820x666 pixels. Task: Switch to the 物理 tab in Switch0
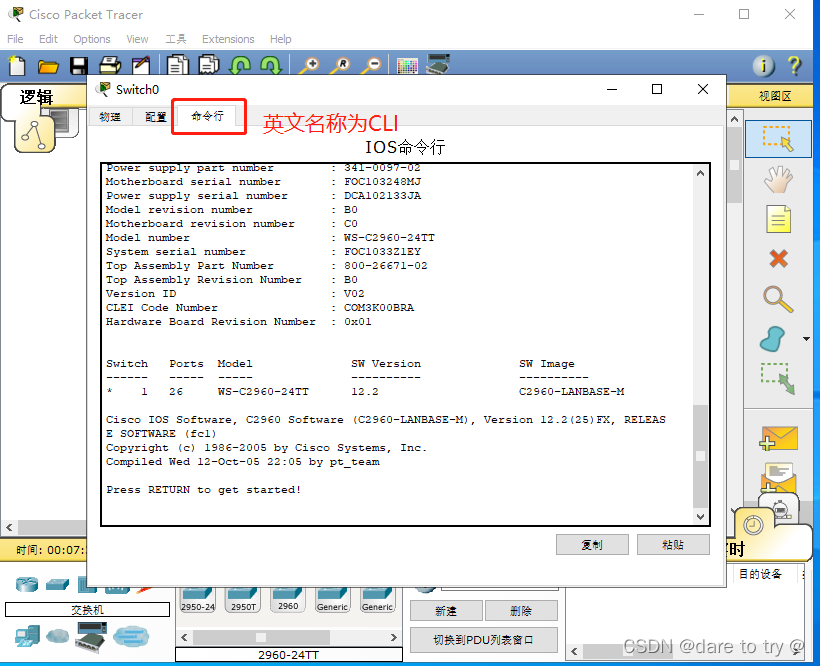110,117
